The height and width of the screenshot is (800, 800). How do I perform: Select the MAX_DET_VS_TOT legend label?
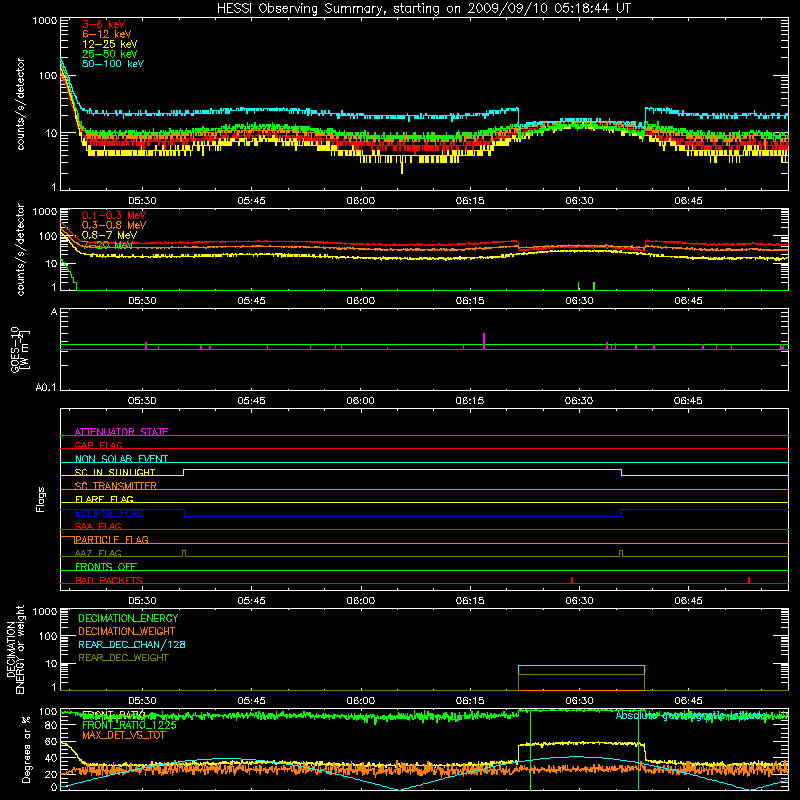(123, 736)
